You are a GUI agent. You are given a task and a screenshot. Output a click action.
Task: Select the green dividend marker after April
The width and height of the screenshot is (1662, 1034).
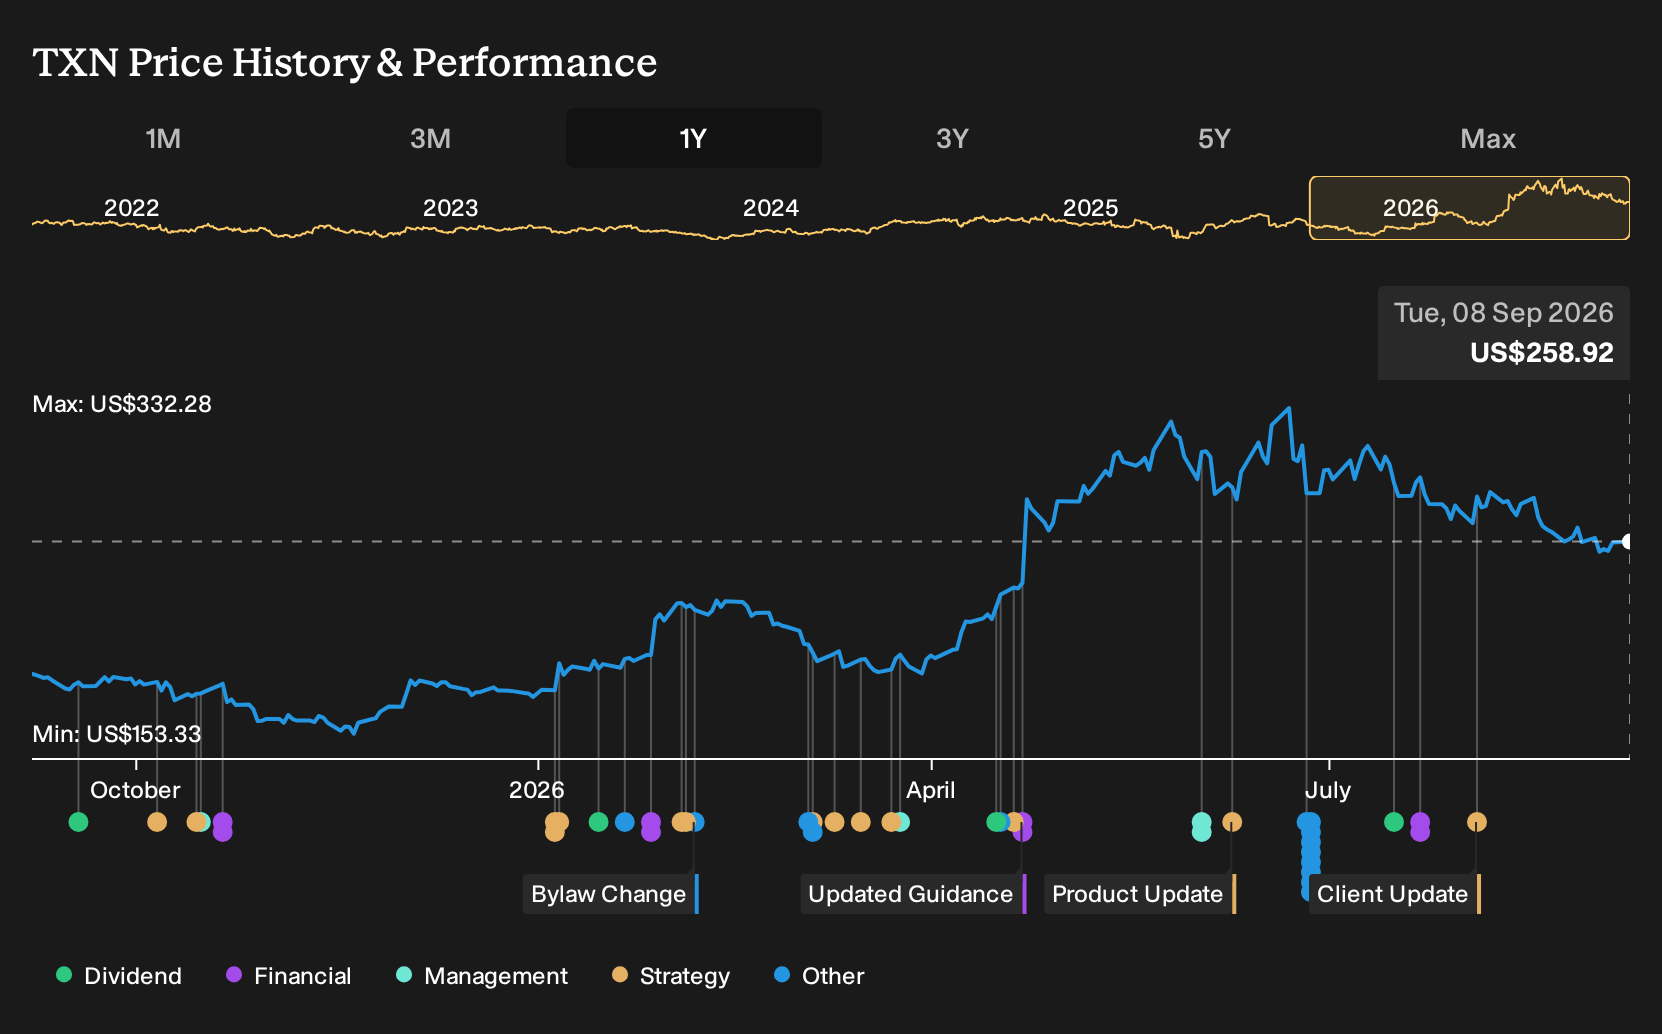(995, 822)
